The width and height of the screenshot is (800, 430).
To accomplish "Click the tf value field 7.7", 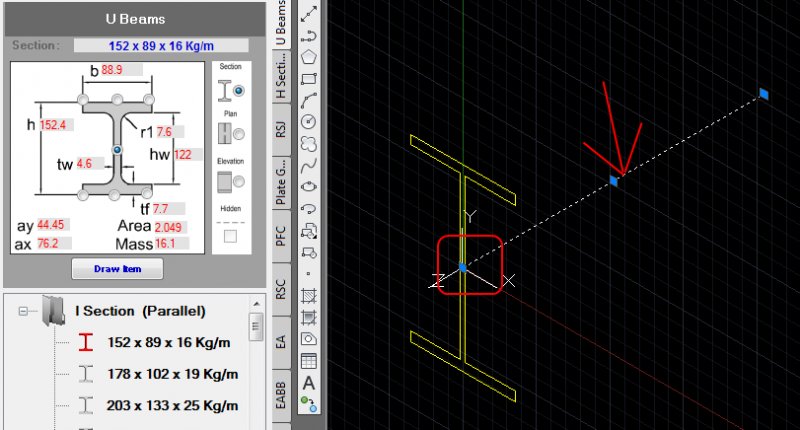I will (x=168, y=209).
